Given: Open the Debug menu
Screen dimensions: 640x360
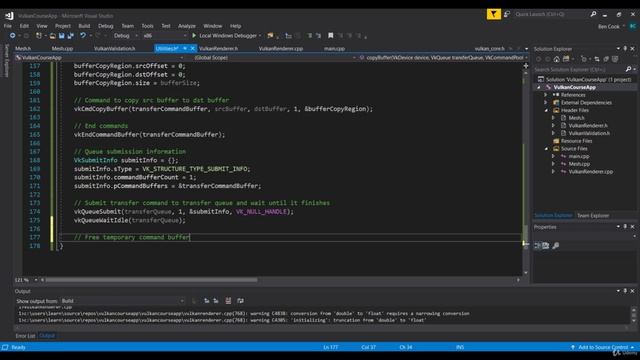Looking at the screenshot, I should (105, 26).
